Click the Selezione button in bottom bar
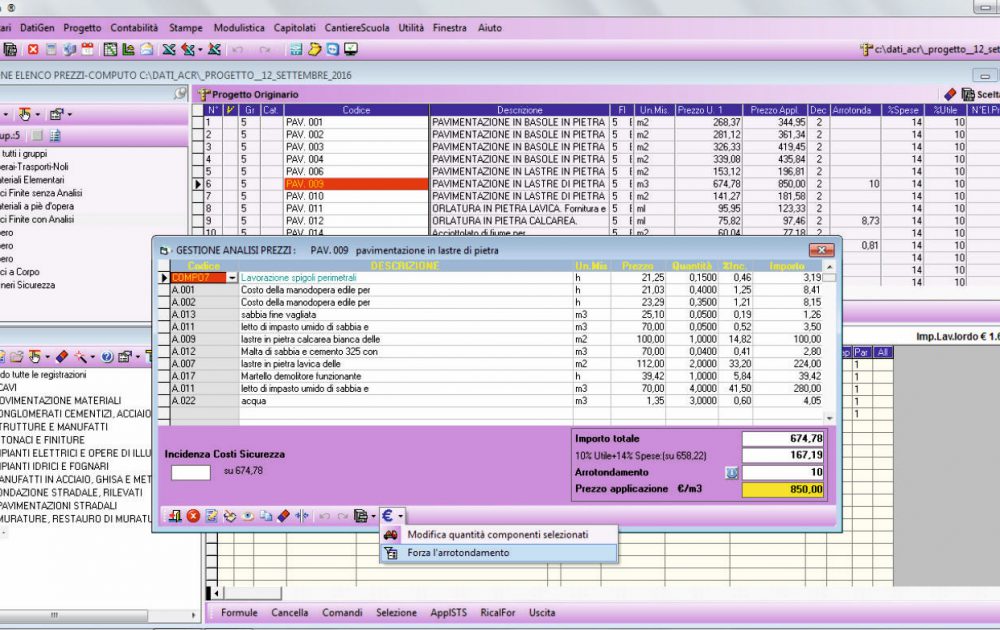The image size is (1000, 630). 396,613
